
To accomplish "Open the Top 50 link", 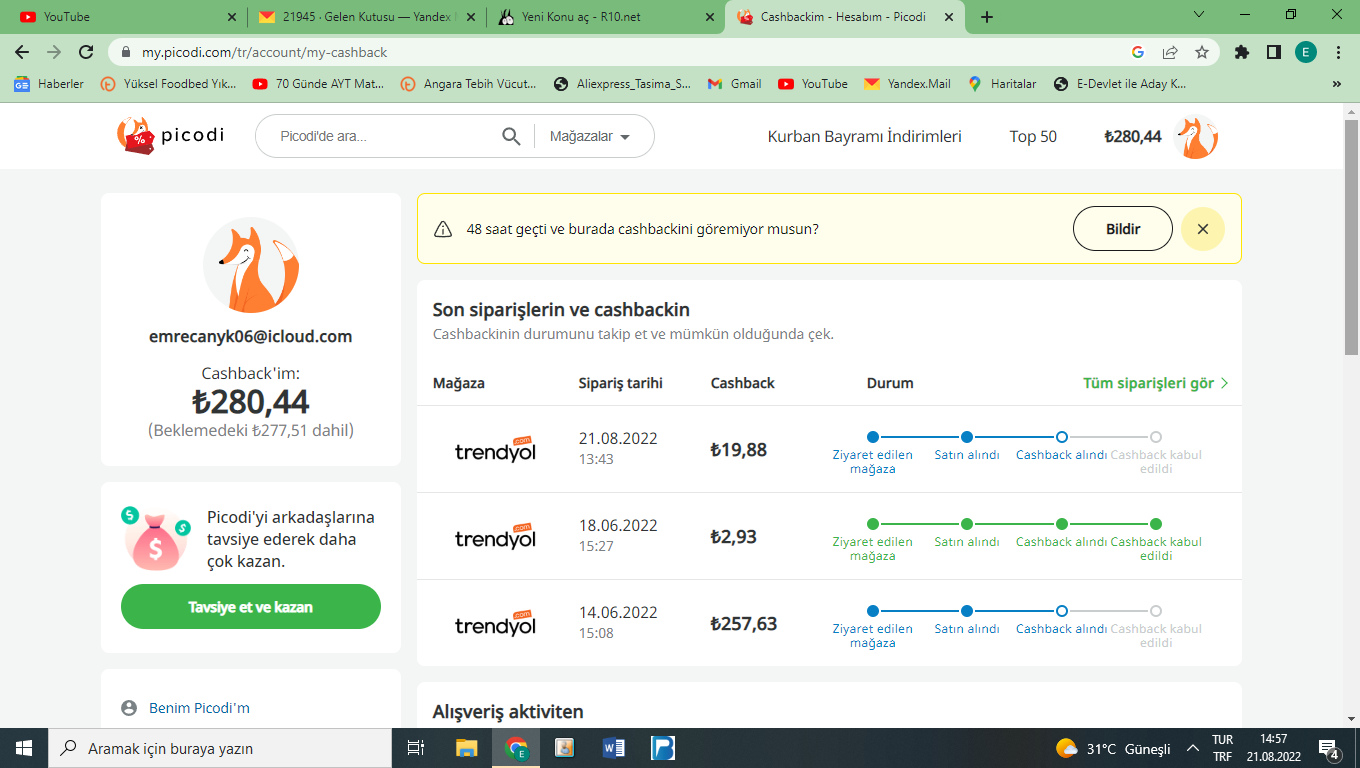I will [x=1033, y=137].
